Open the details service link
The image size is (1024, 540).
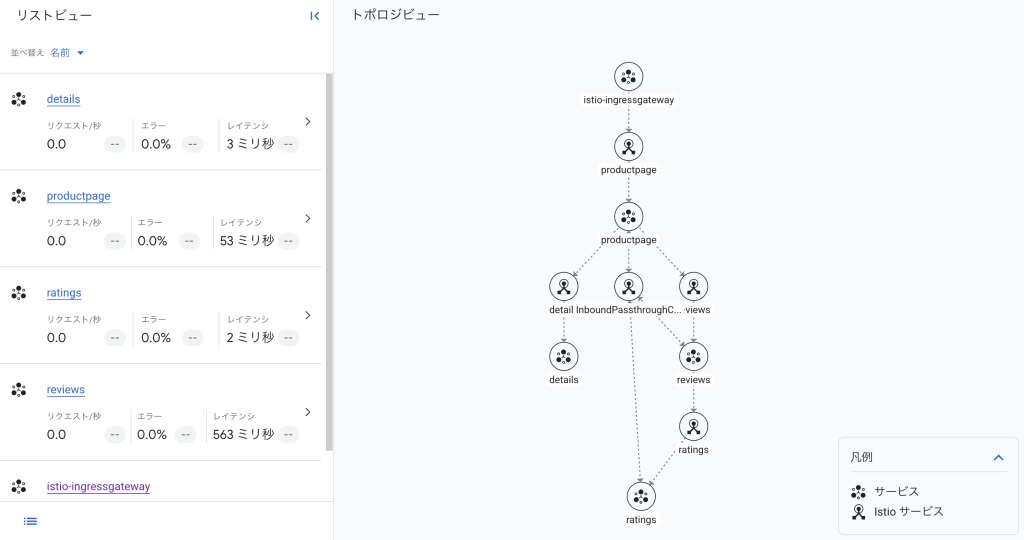(x=63, y=99)
